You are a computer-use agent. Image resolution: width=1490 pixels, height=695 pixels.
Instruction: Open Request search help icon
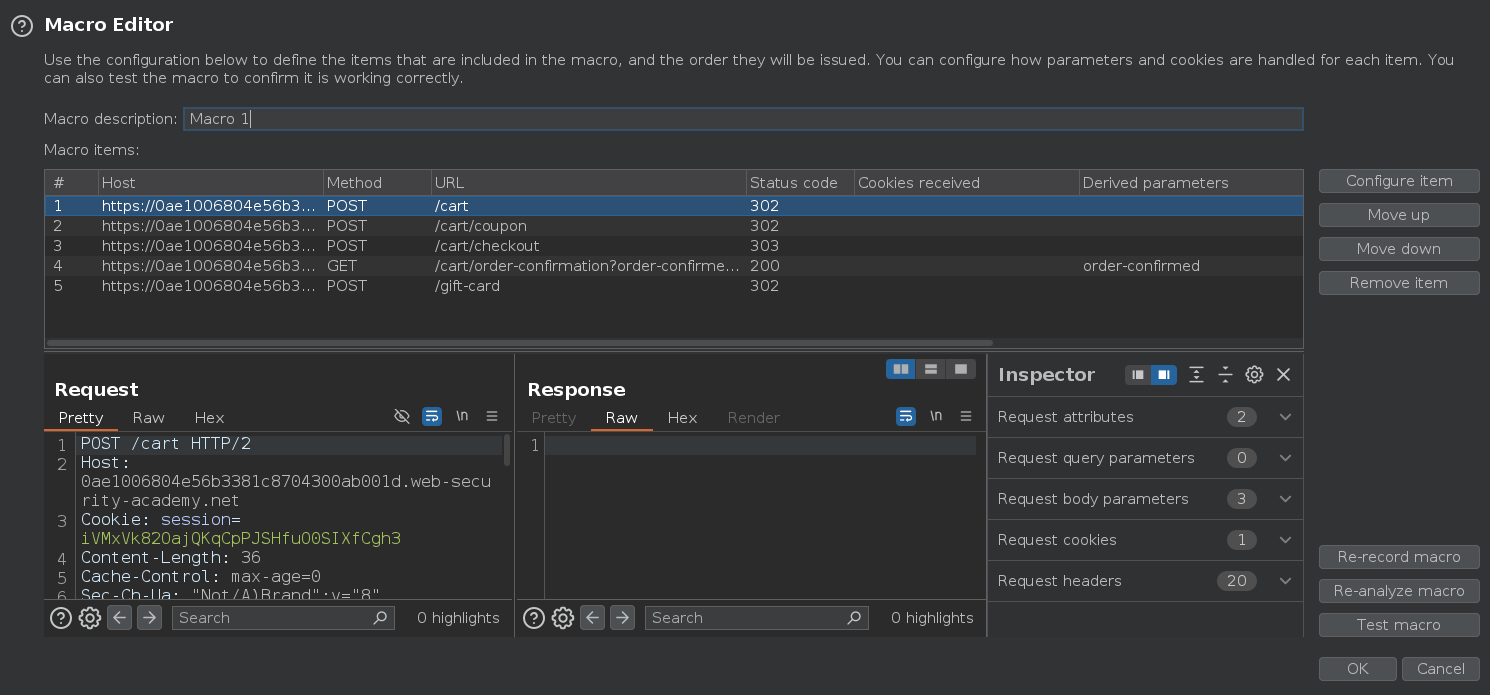[x=61, y=618]
